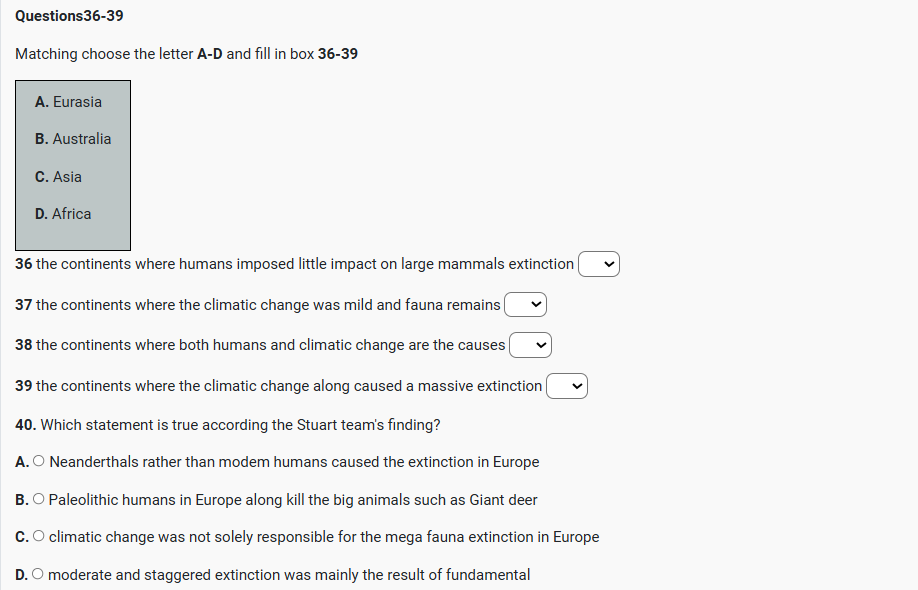Expand the dropdown beside question 39
The width and height of the screenshot is (918, 590).
coord(567,386)
